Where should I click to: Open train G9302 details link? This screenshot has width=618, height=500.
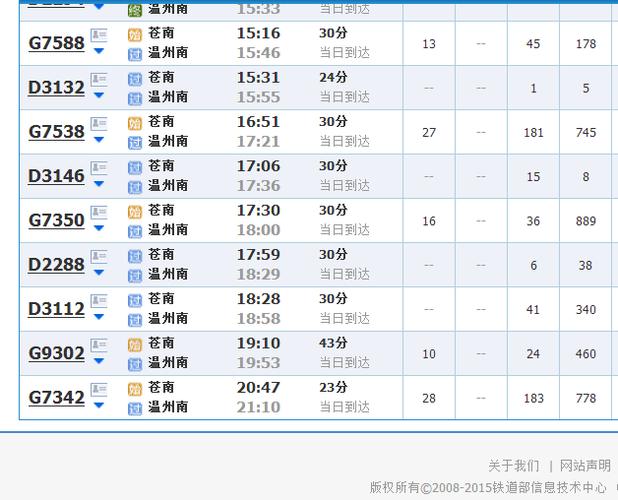tap(56, 353)
